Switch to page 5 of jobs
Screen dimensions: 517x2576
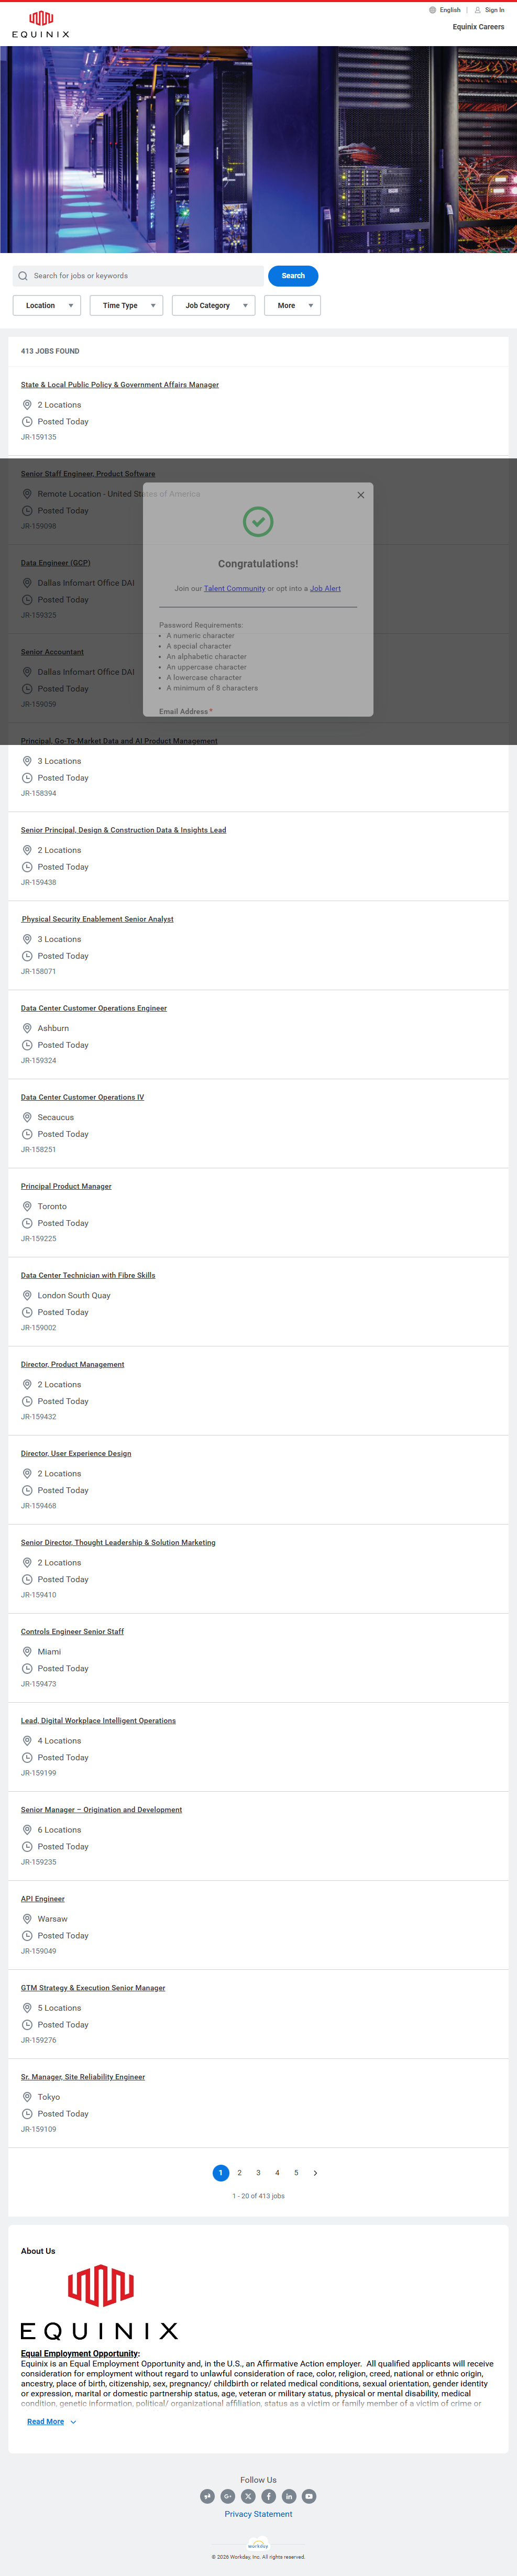click(296, 2173)
